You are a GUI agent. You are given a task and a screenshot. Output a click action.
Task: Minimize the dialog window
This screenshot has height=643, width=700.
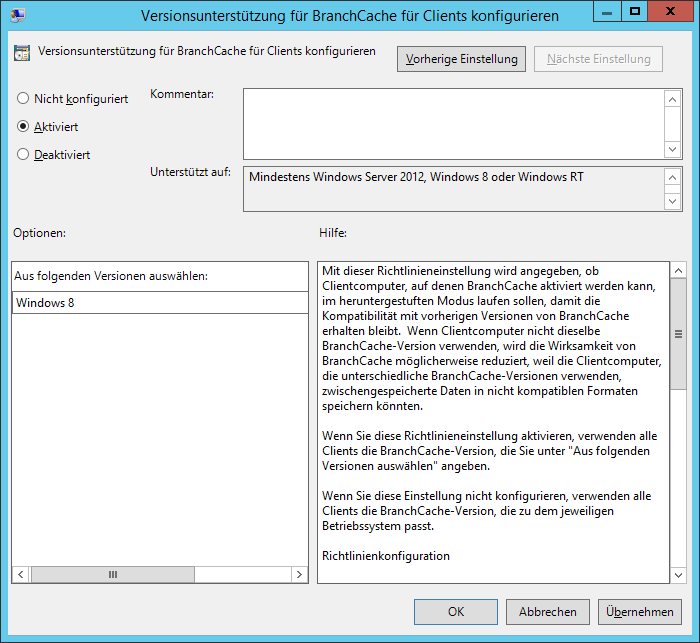click(x=607, y=12)
